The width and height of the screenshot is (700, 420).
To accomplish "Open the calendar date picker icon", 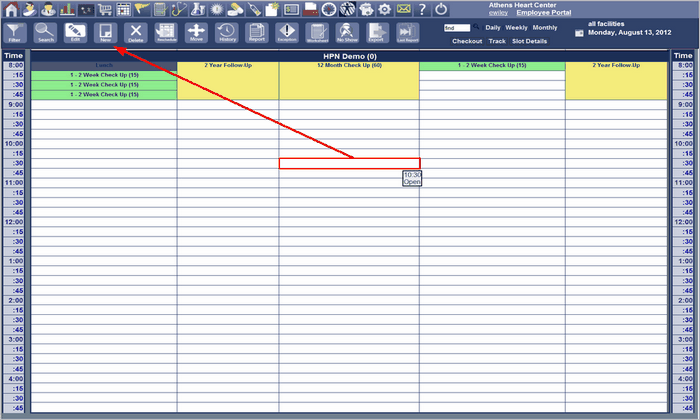I will click(579, 33).
